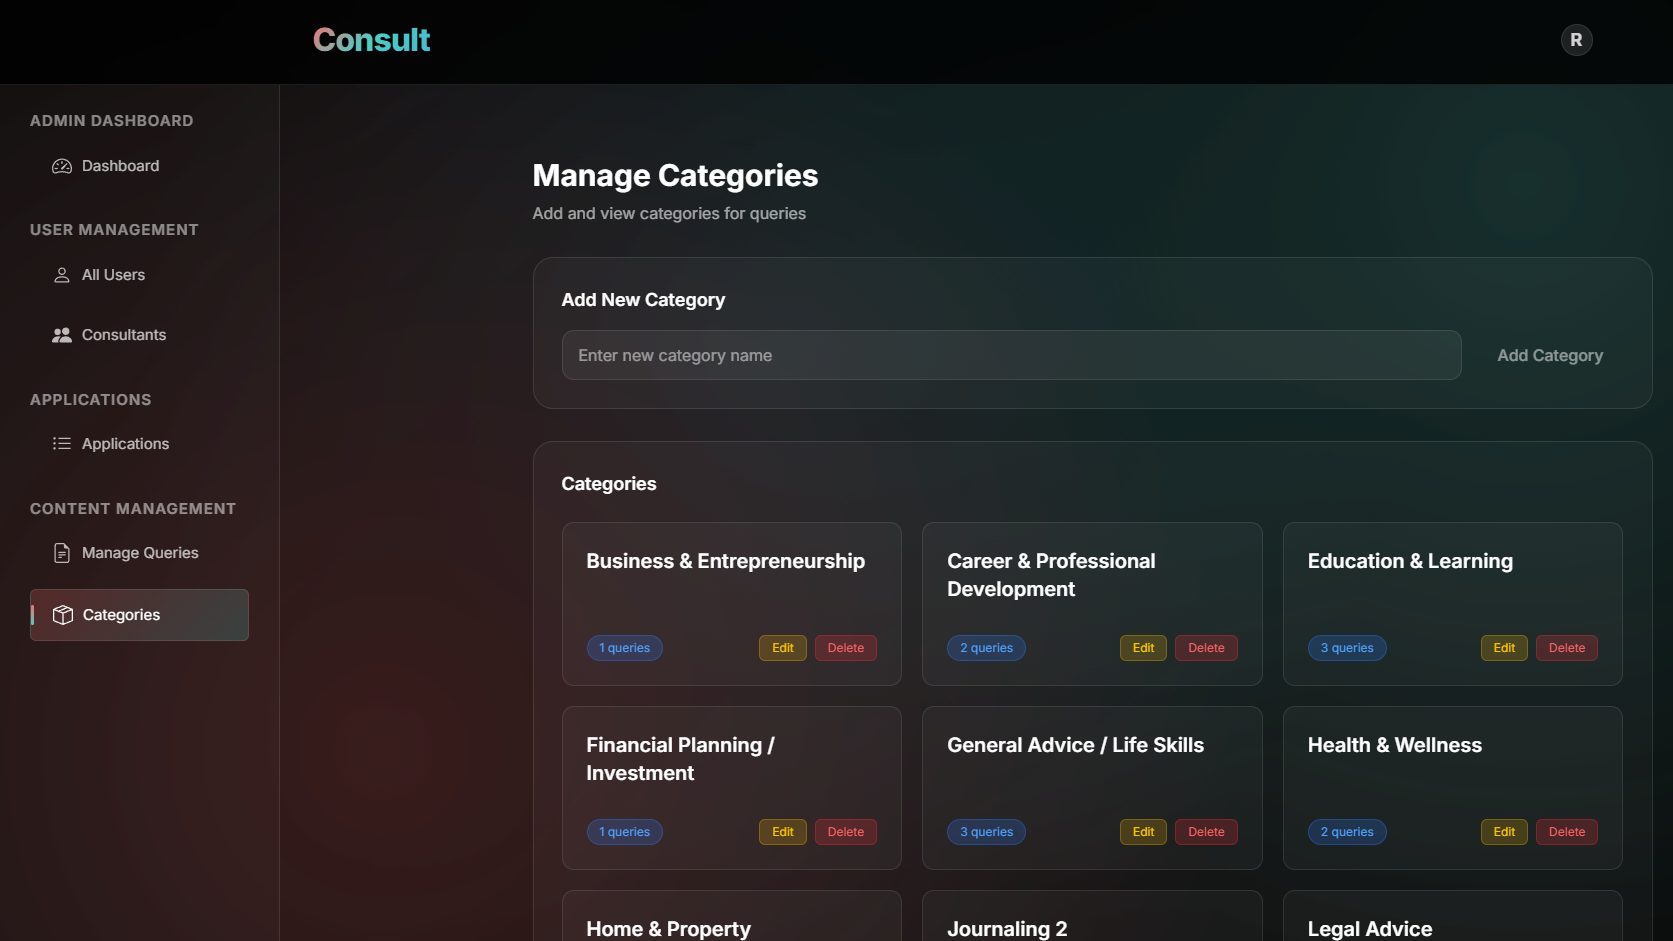Navigate to Manage Queries
Viewport: 1673px width, 941px height.
[x=139, y=553]
